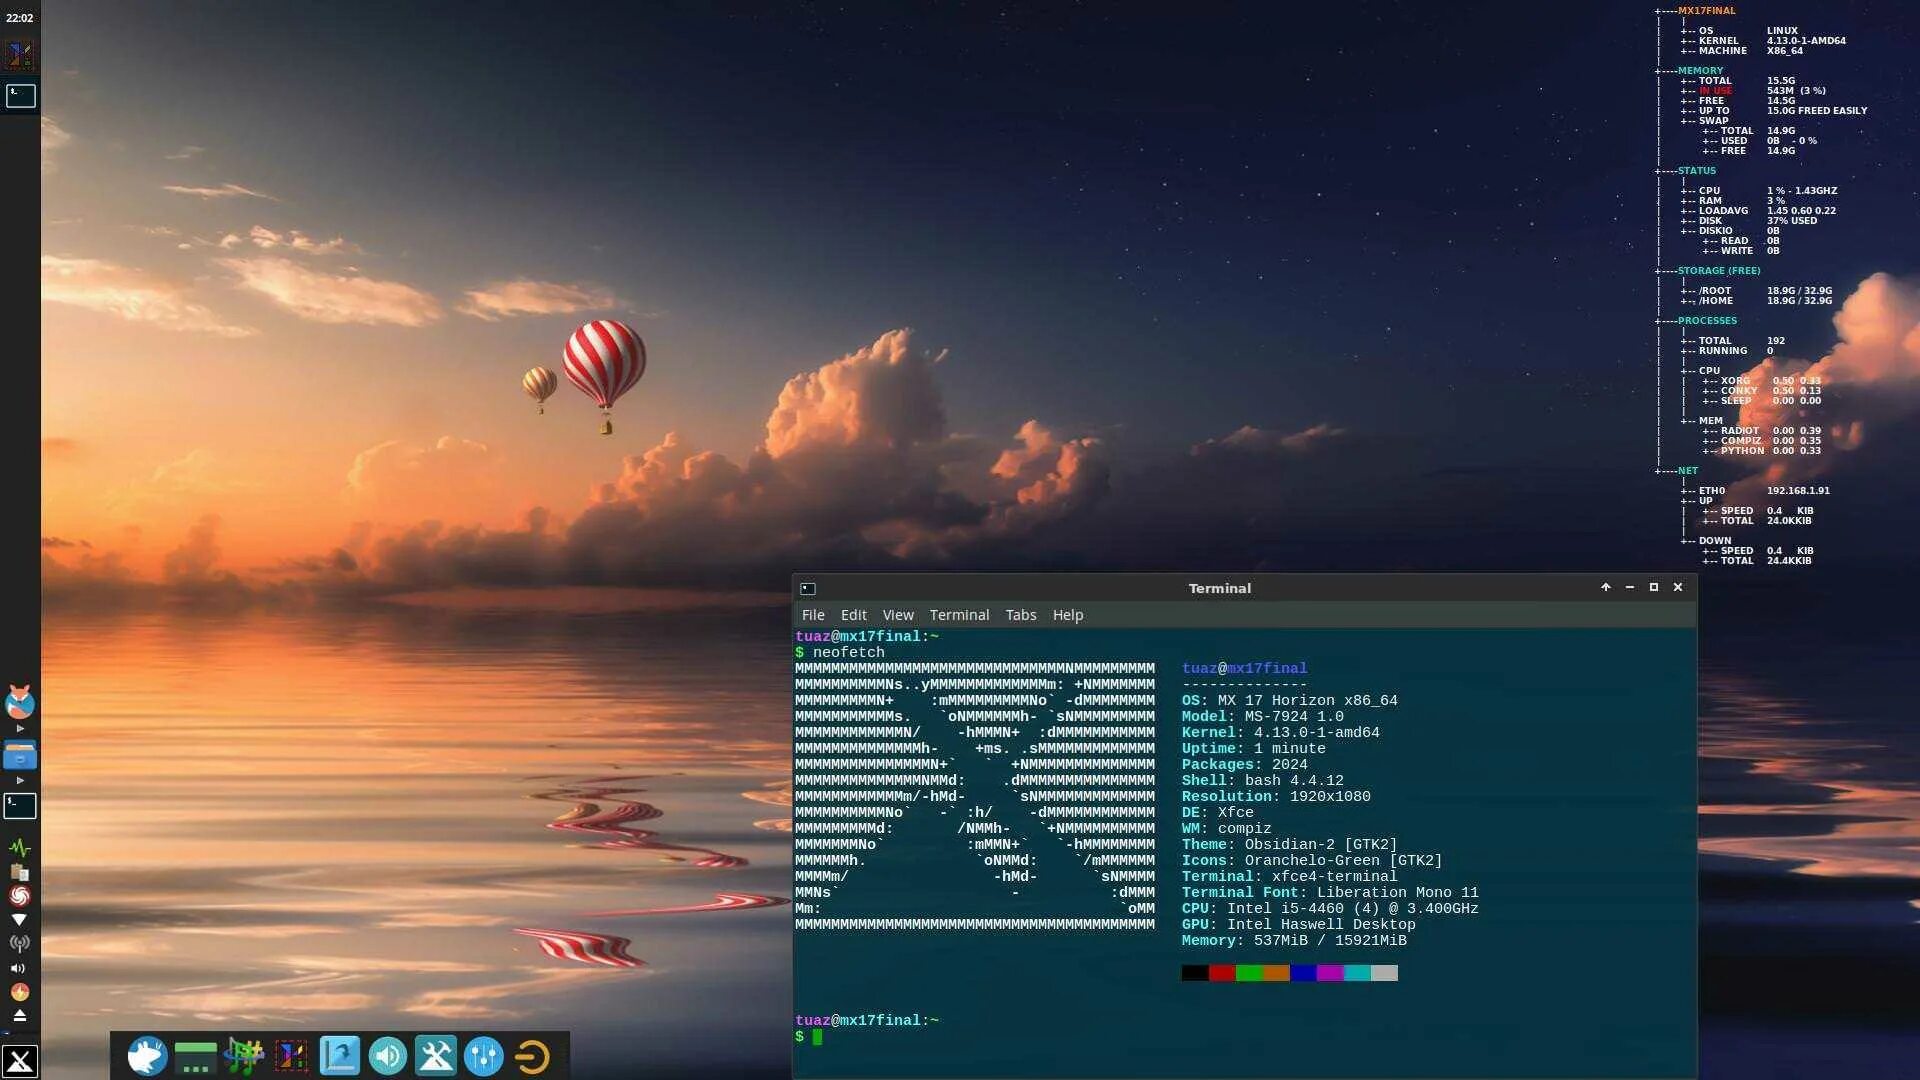Screen dimensions: 1920x1080
Task: Expand the arrow beneath the file manager launcher
Action: tap(20, 780)
